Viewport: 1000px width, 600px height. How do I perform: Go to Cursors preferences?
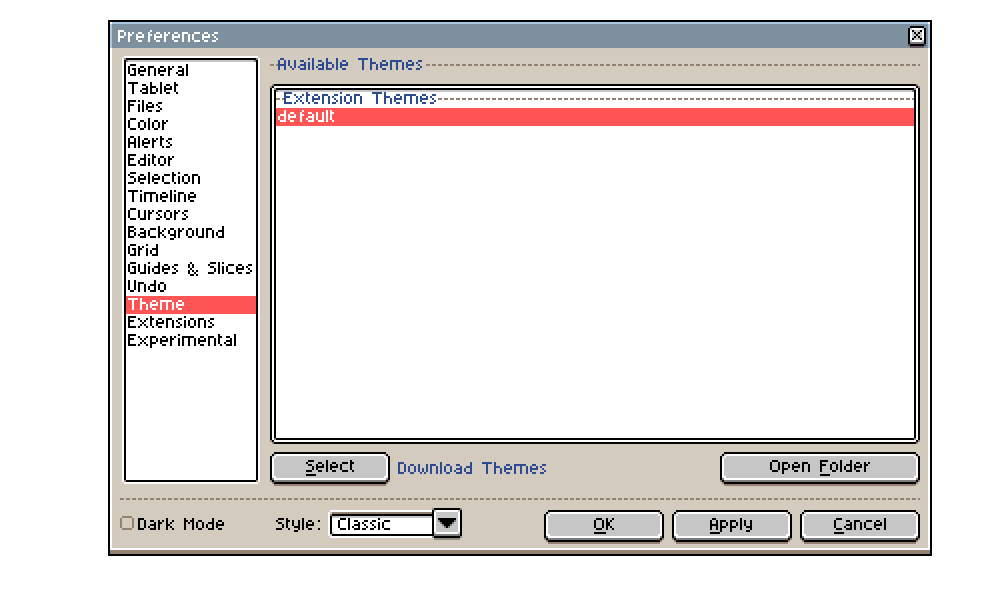pos(191,214)
